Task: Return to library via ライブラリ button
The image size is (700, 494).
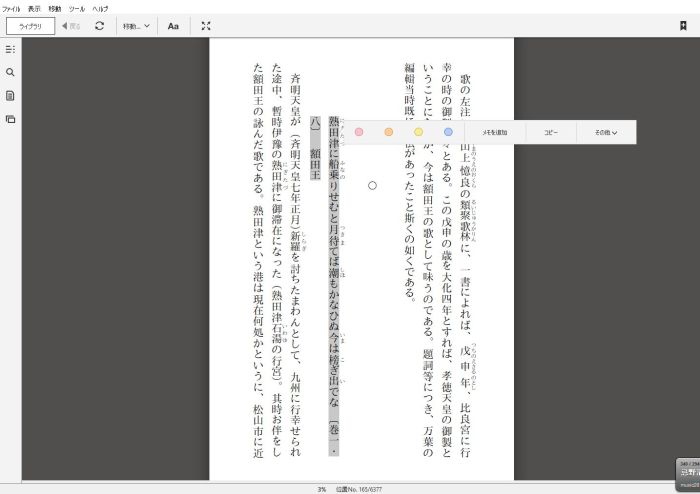Action: [x=30, y=26]
